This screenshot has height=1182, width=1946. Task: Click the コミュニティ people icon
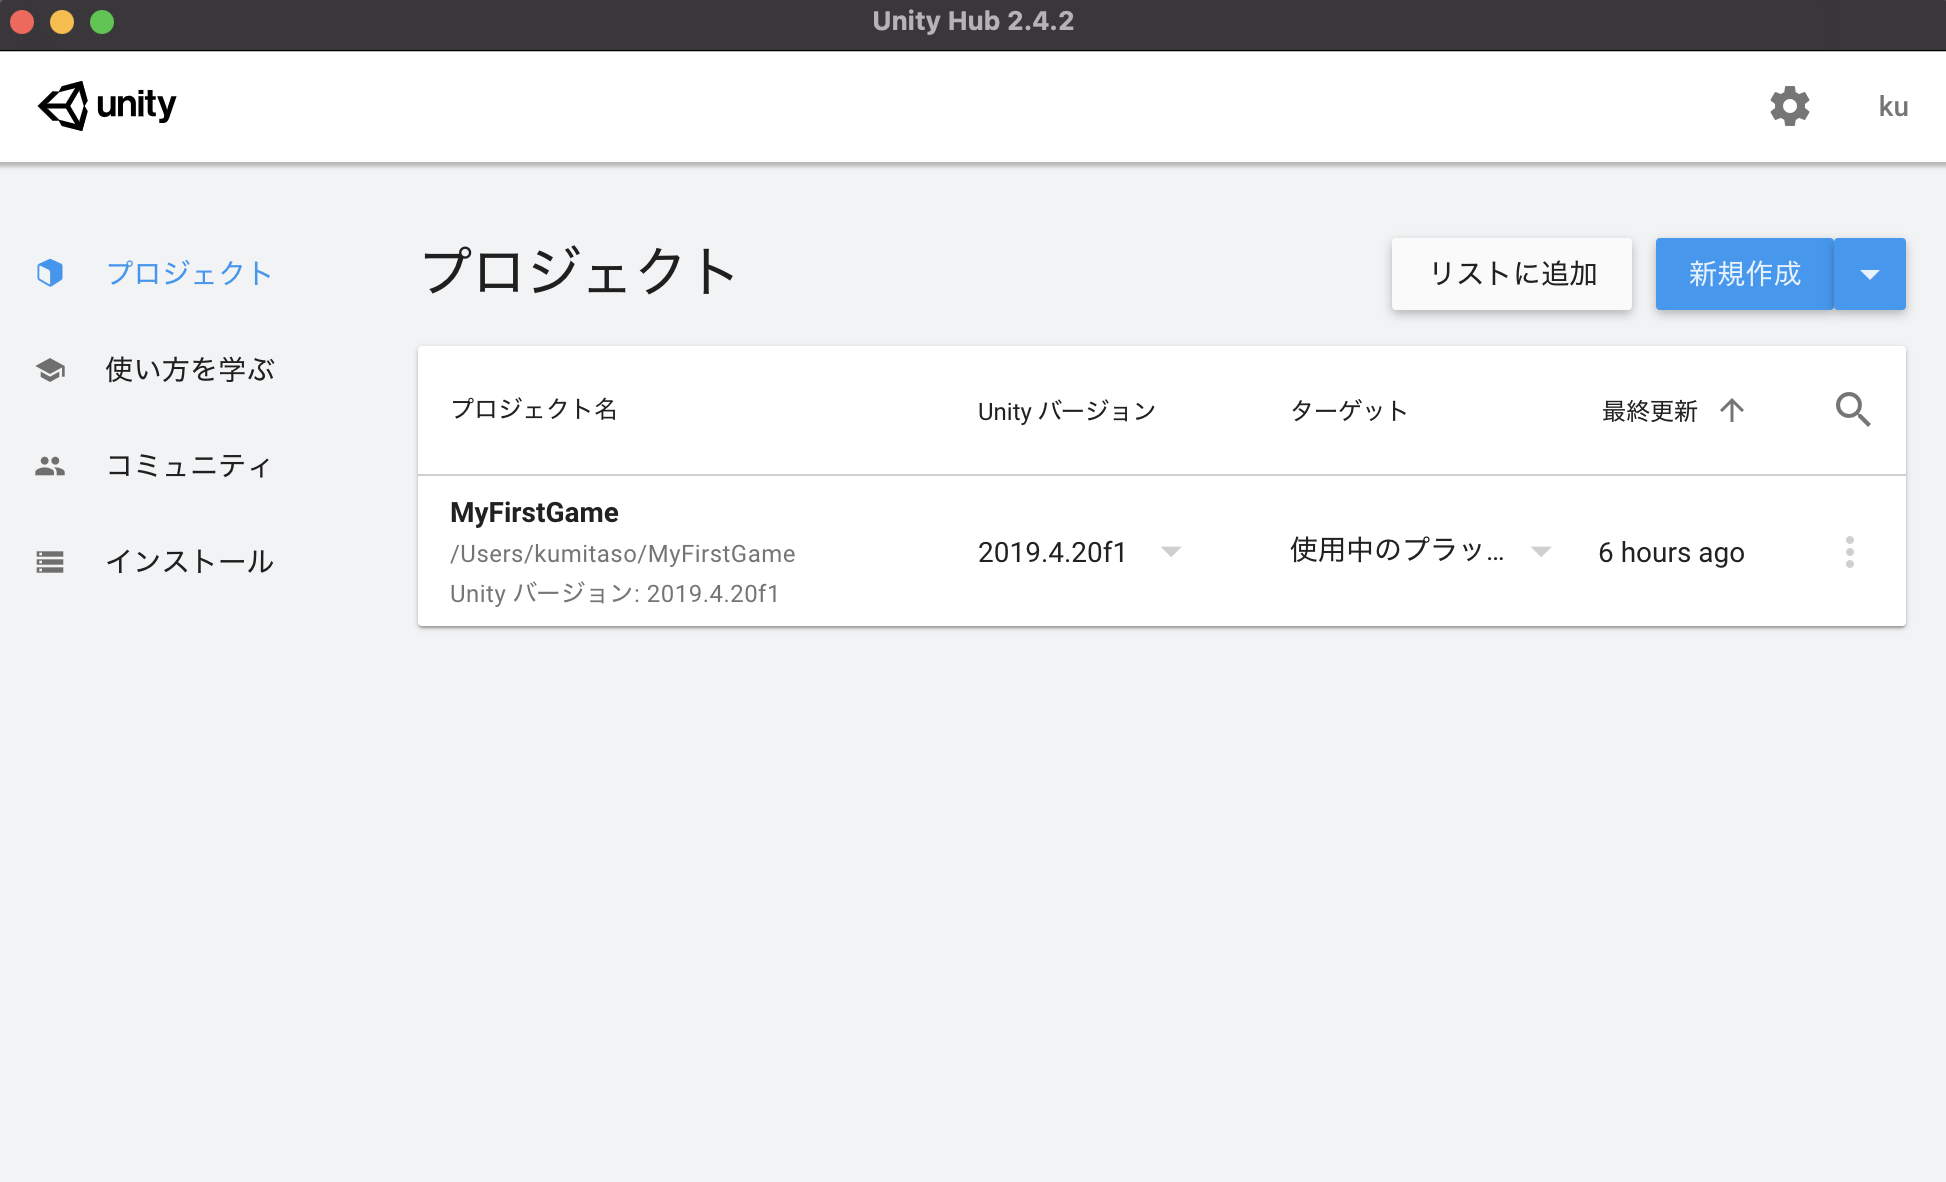click(x=50, y=466)
